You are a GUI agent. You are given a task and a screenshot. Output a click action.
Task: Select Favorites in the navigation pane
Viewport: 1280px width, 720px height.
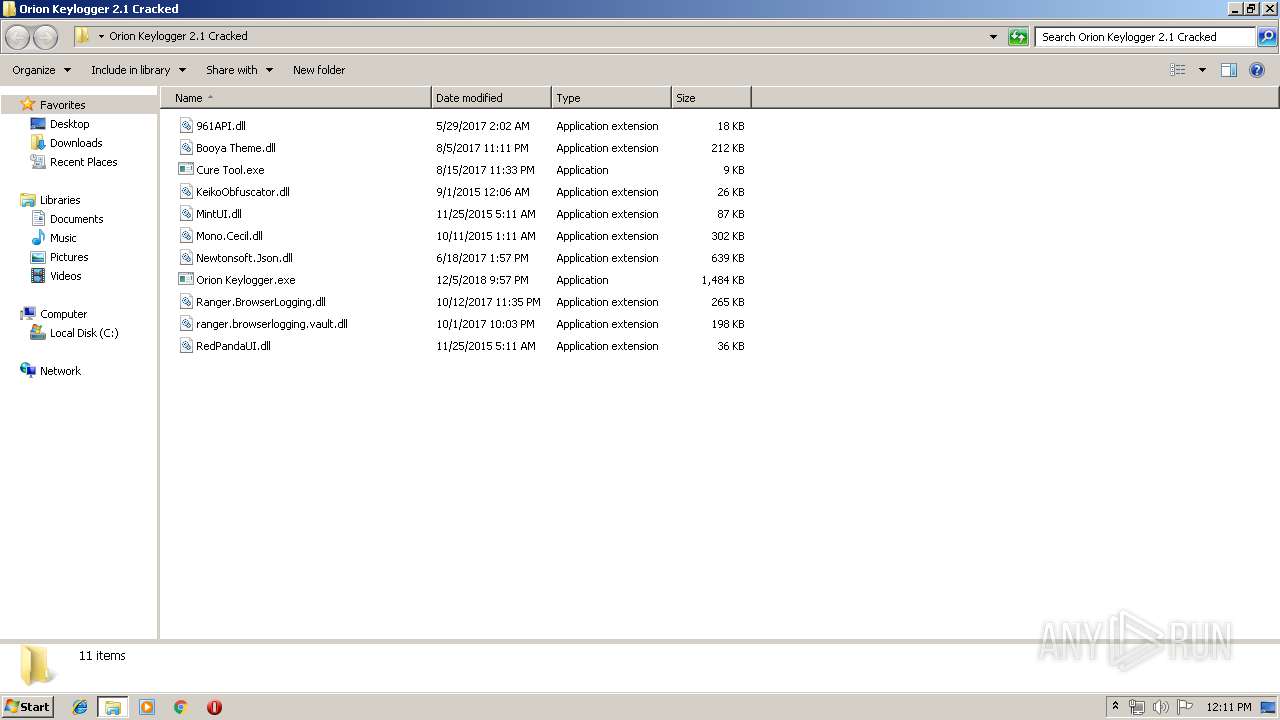[x=62, y=105]
